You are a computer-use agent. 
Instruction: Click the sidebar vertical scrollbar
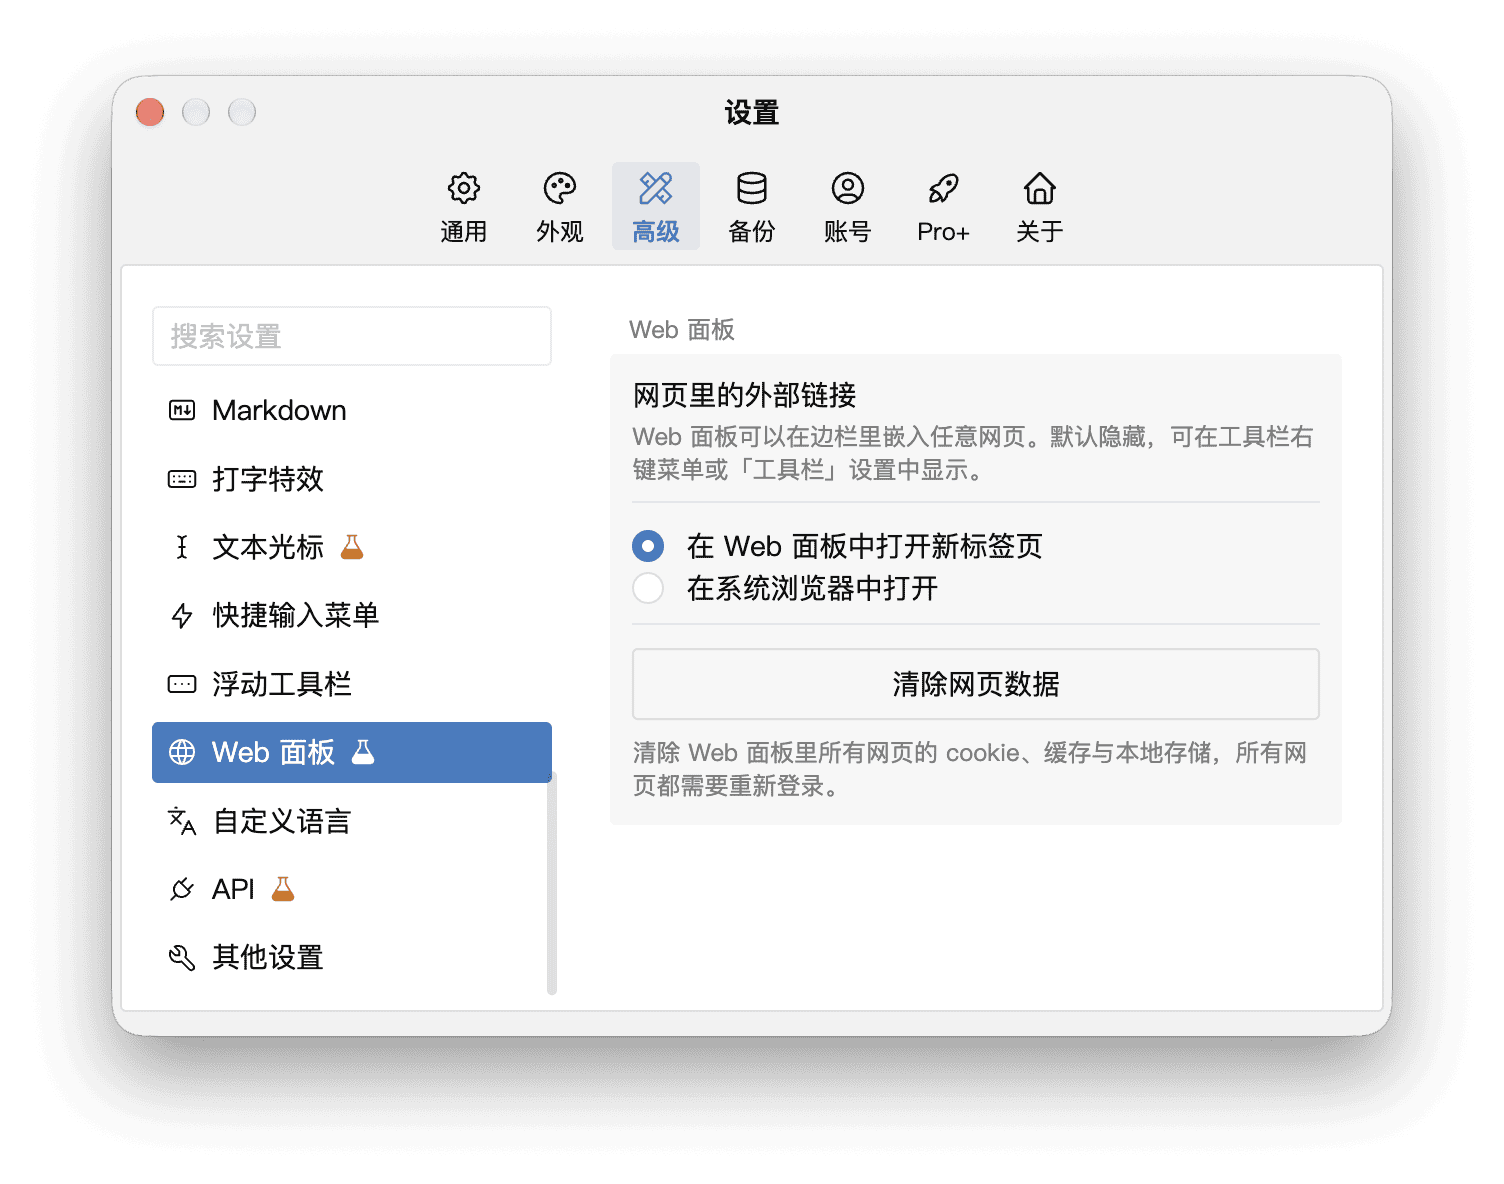coord(552,883)
